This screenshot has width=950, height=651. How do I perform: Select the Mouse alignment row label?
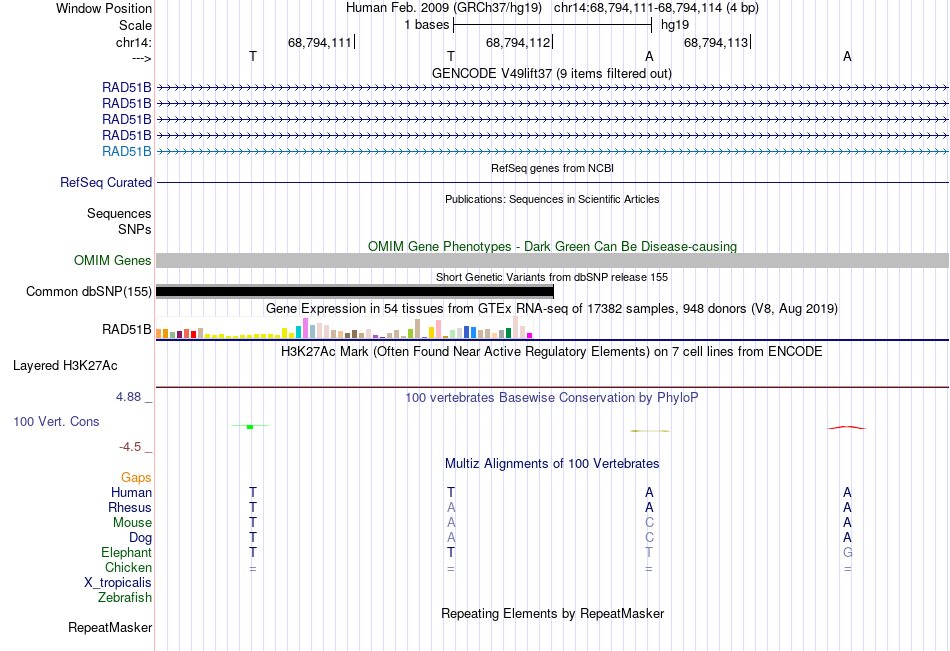[132, 522]
